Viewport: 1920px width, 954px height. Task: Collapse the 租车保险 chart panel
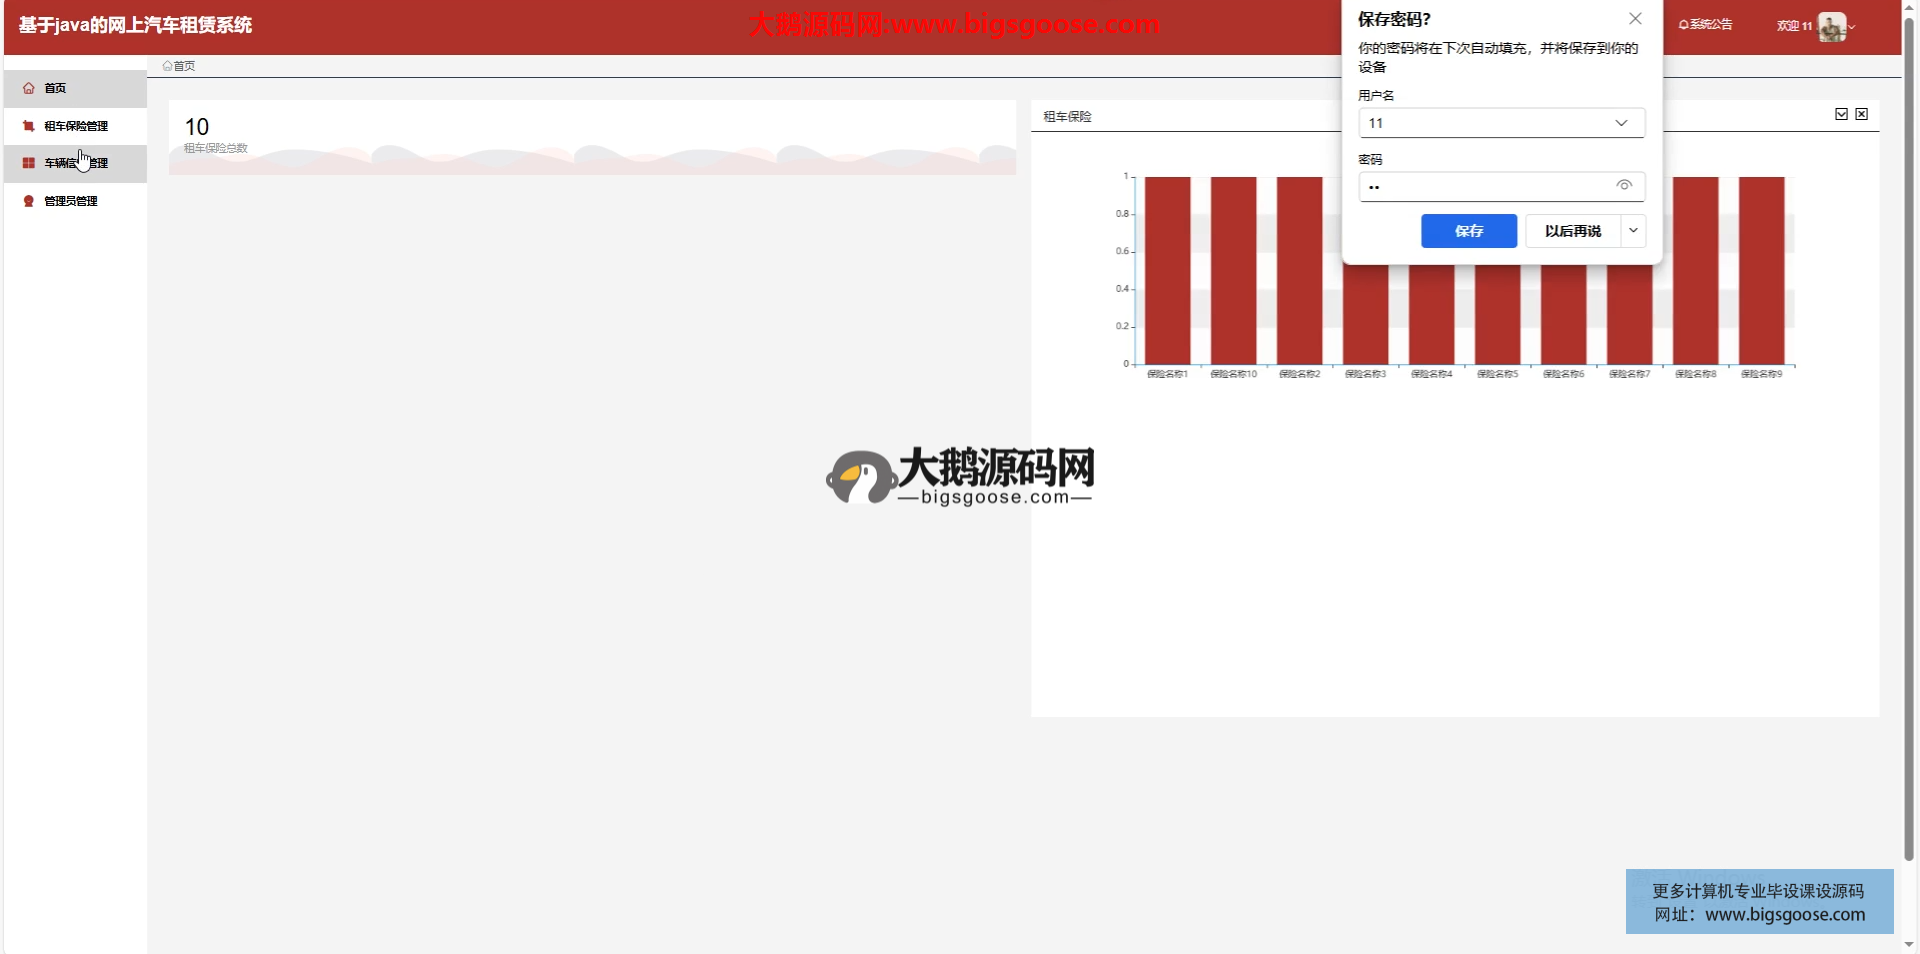coord(1841,114)
